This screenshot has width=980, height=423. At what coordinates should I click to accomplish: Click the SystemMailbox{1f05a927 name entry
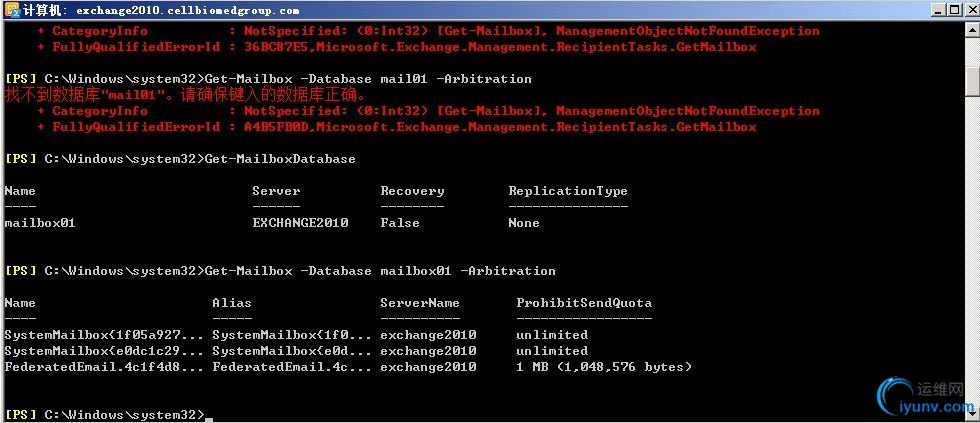pyautogui.click(x=104, y=335)
